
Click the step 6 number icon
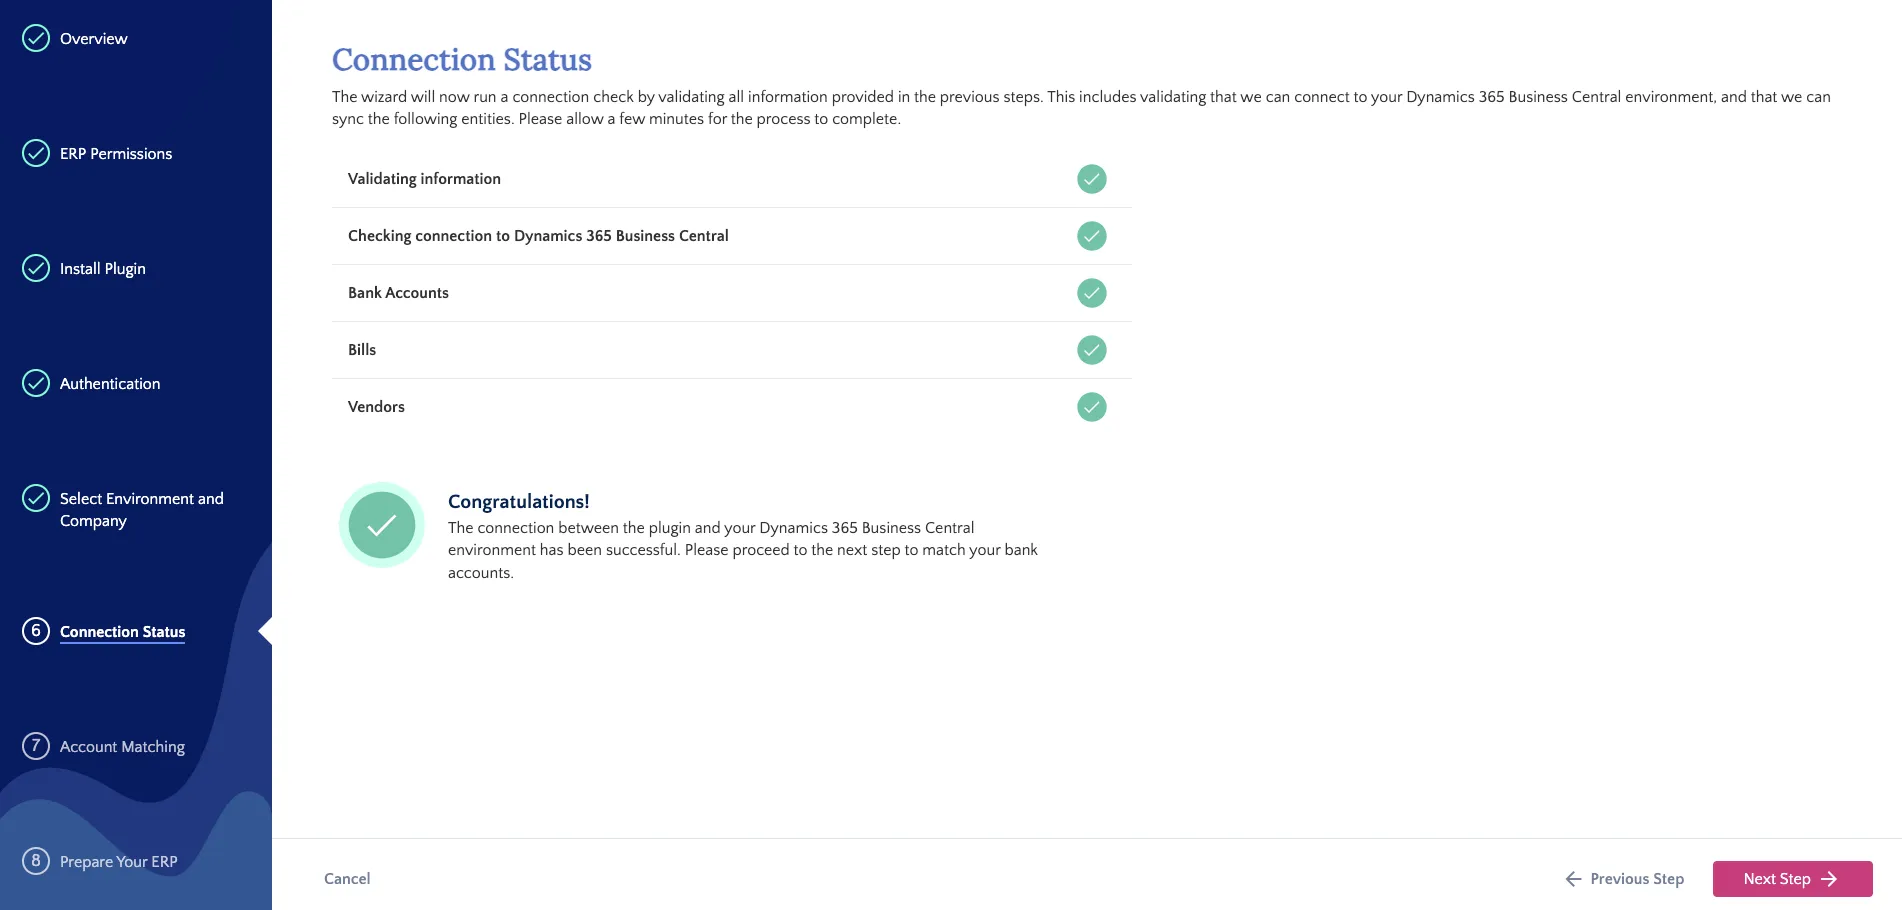coord(36,631)
